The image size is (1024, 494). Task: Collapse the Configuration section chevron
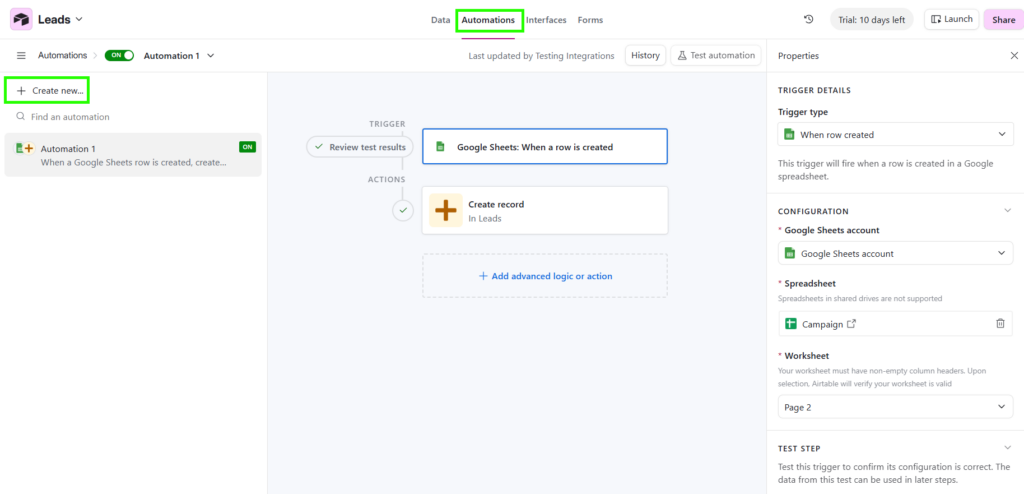pos(1007,211)
